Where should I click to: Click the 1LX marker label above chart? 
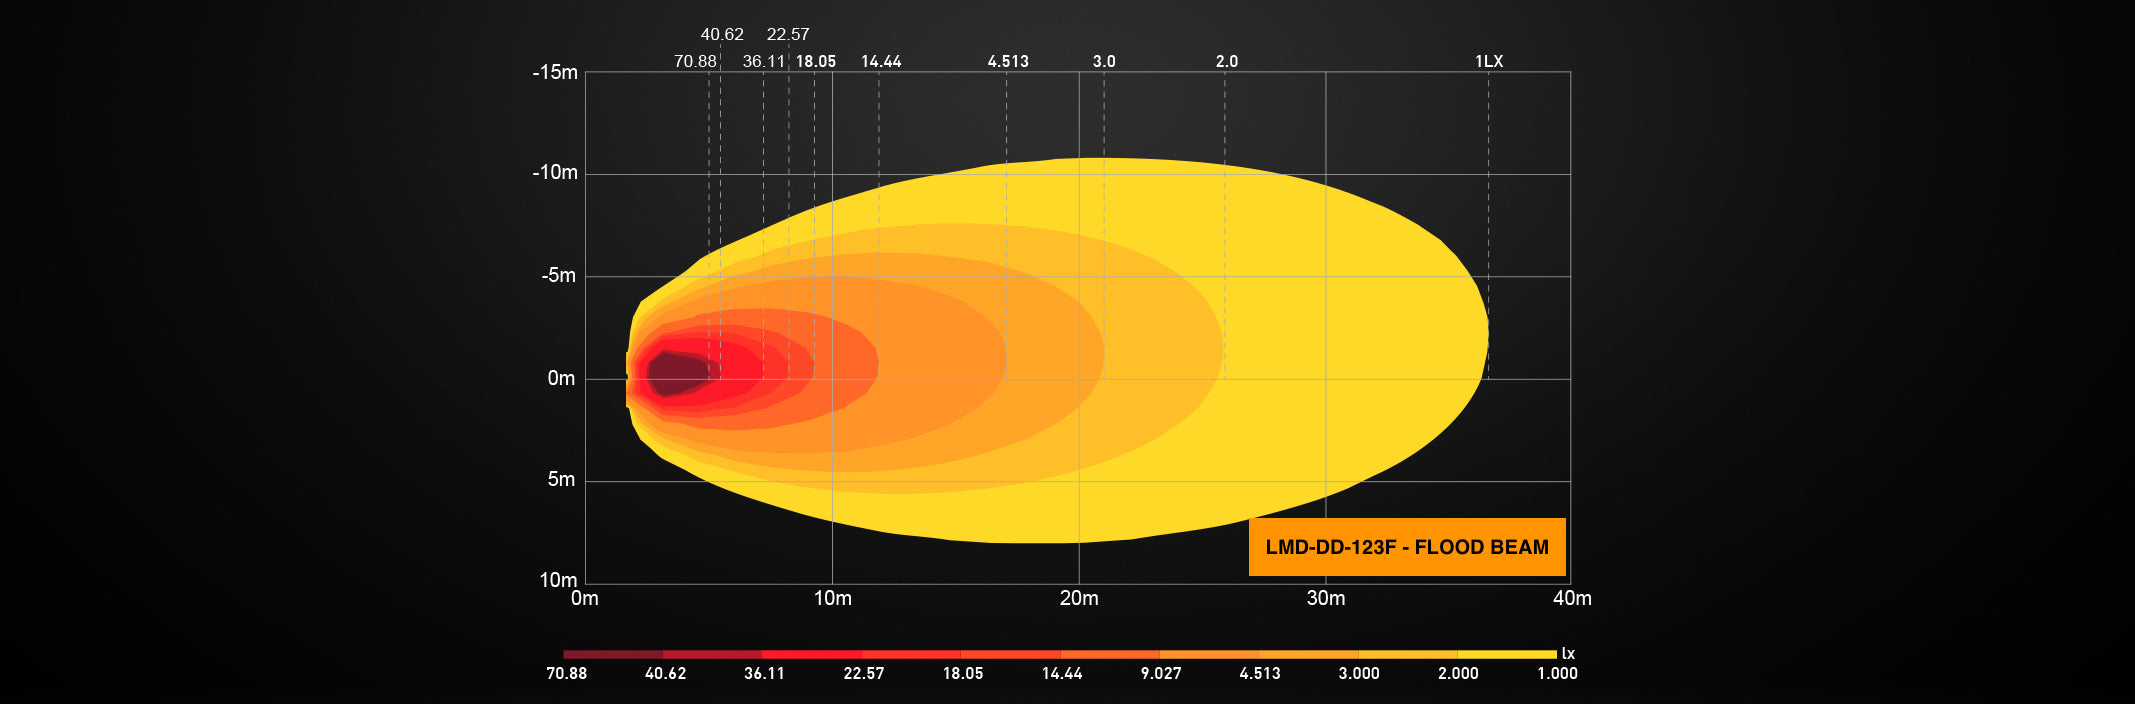point(1488,61)
